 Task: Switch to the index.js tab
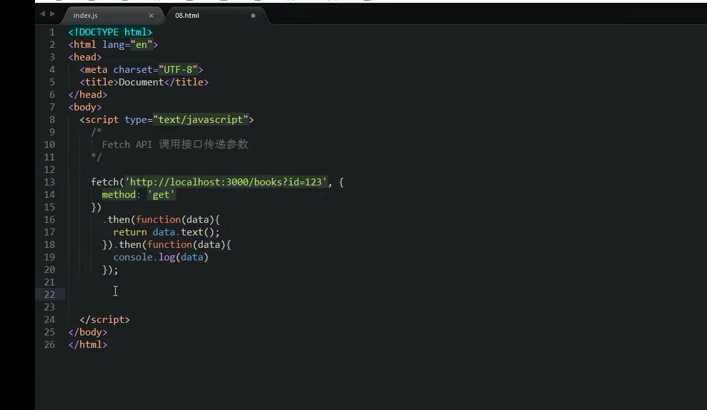tap(85, 15)
